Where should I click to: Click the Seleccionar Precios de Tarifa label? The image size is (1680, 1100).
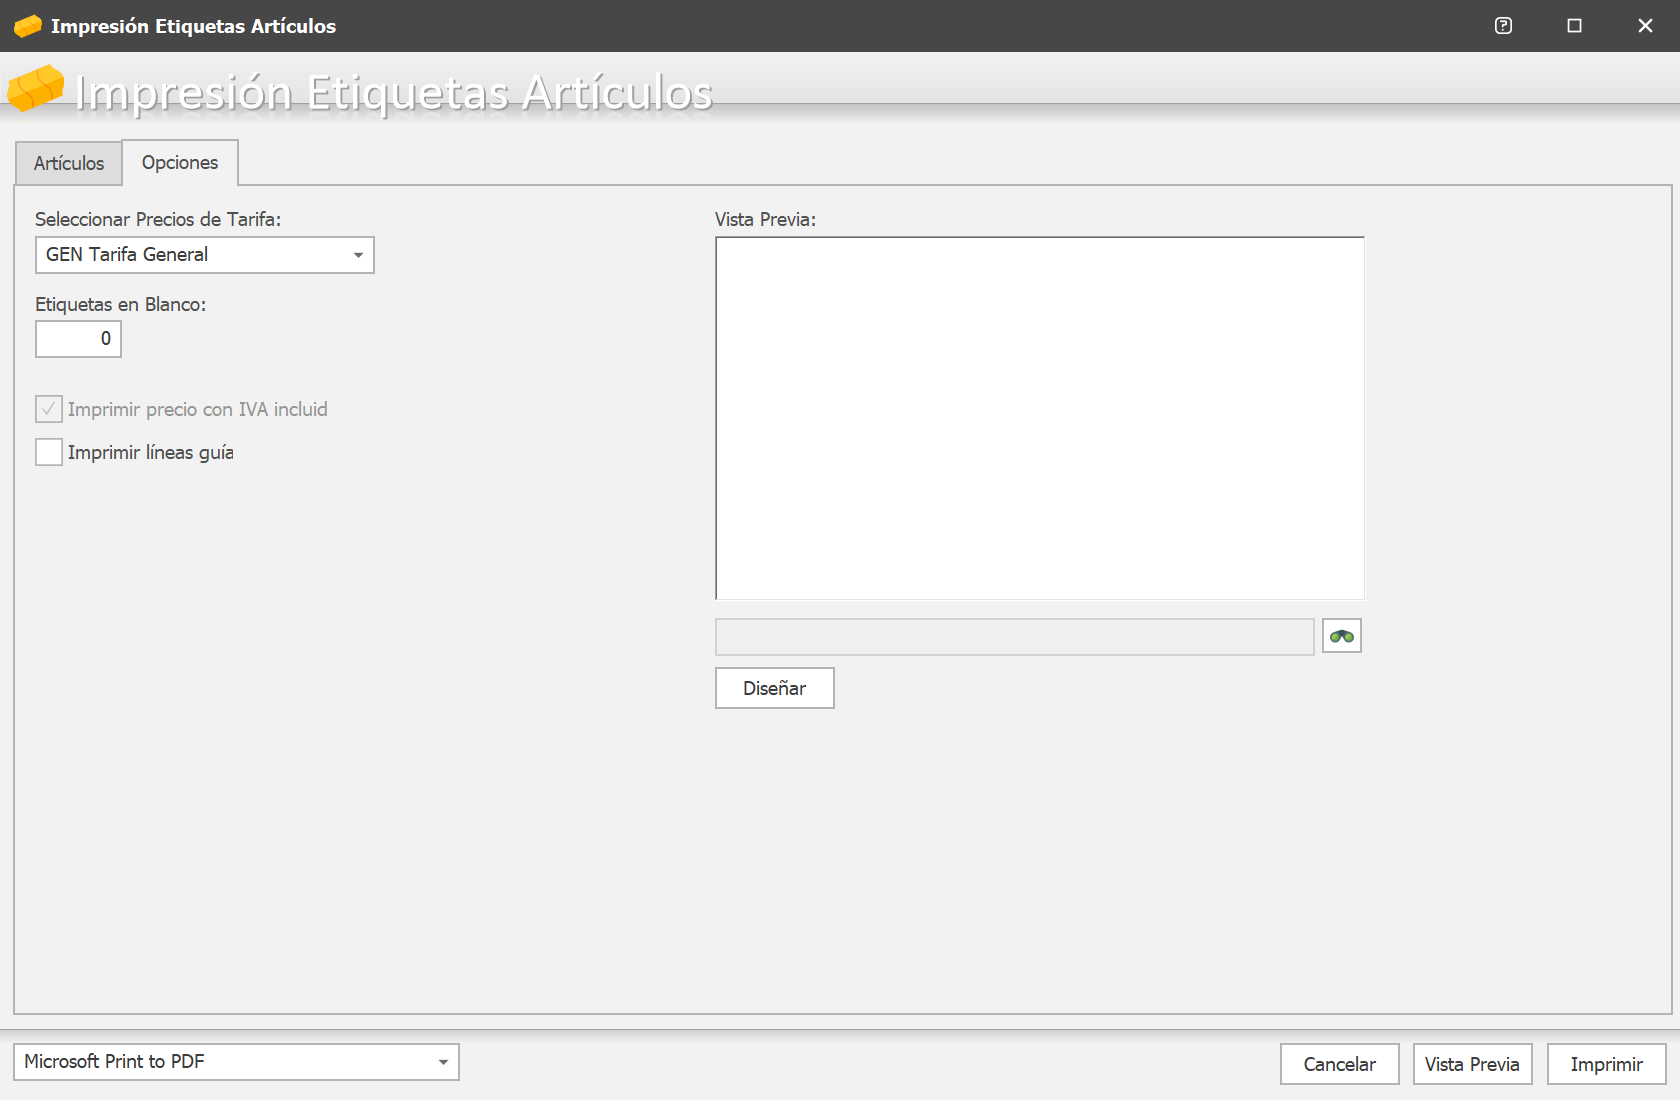[x=158, y=219]
